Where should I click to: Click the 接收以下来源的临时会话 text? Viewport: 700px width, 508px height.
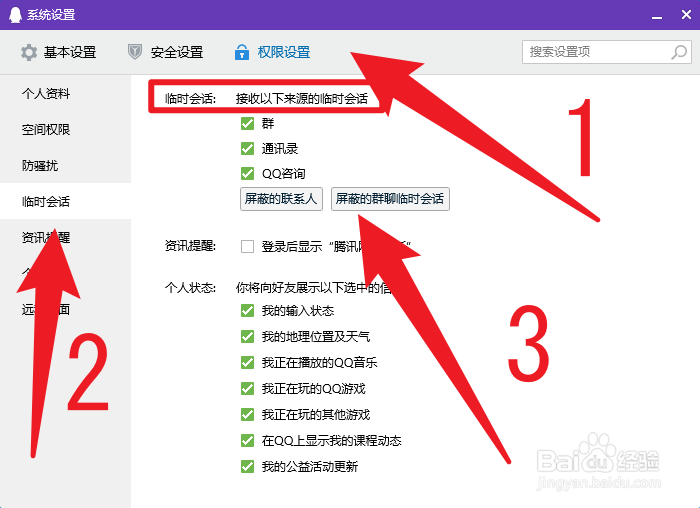click(302, 98)
